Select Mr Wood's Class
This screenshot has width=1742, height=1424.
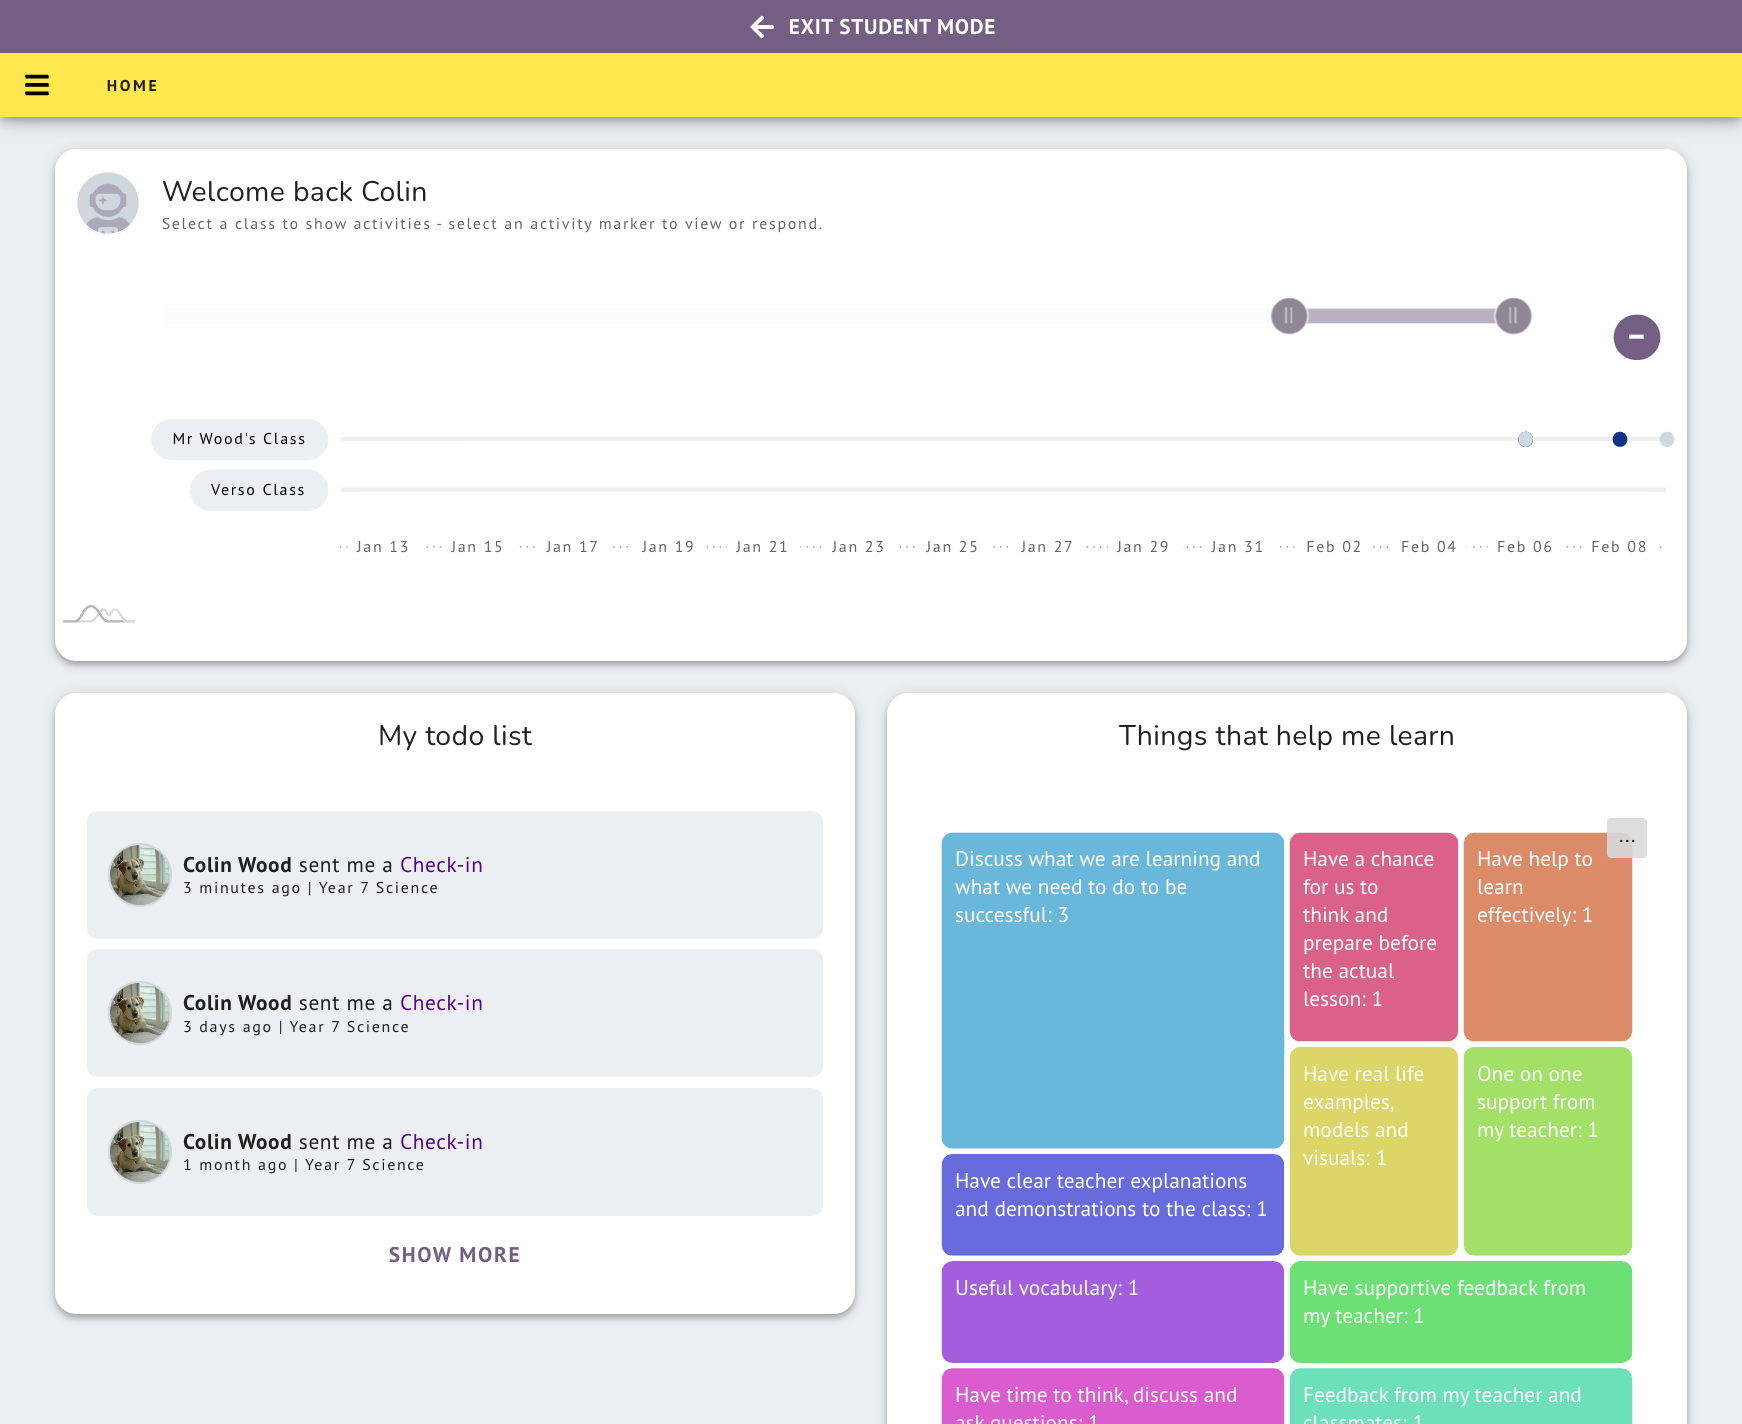pyautogui.click(x=239, y=439)
